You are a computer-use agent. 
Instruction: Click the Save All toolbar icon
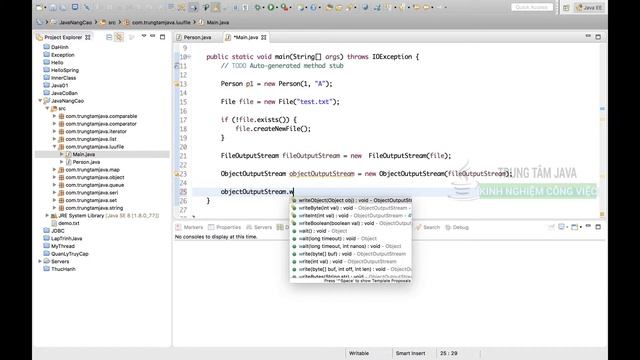click(x=63, y=7)
